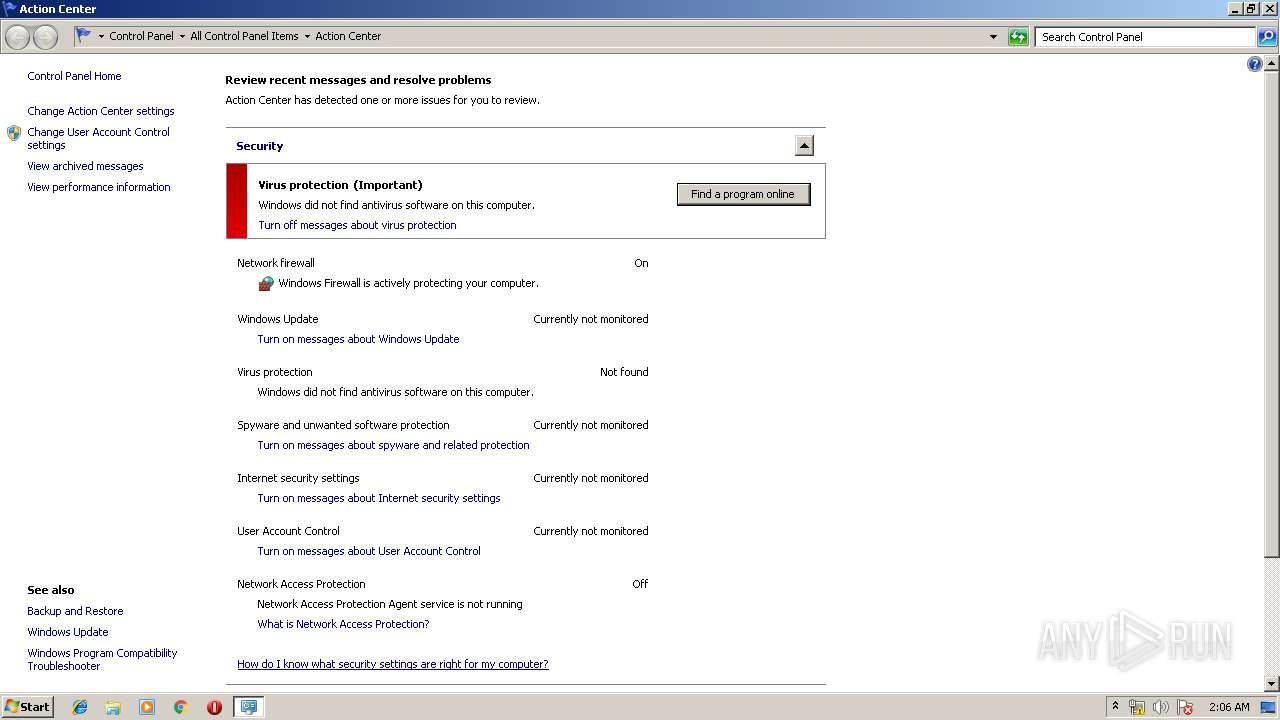
Task: Open the dropdown arrow after Control Panel breadcrumb
Action: point(181,36)
